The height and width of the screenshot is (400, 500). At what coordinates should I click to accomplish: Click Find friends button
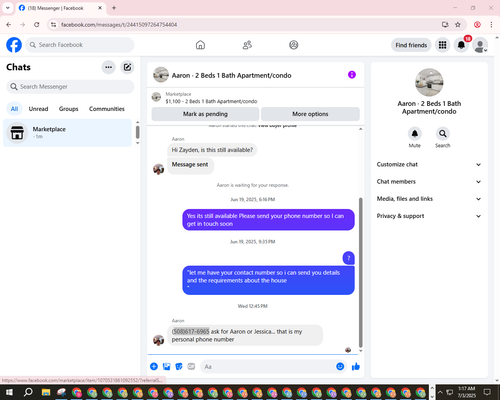[411, 45]
